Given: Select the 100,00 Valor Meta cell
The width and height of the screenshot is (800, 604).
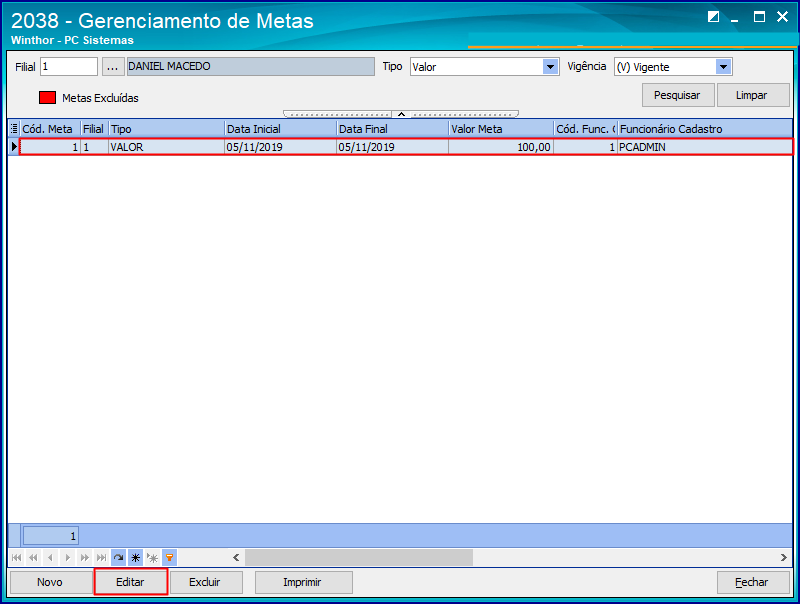Looking at the screenshot, I should tap(501, 147).
